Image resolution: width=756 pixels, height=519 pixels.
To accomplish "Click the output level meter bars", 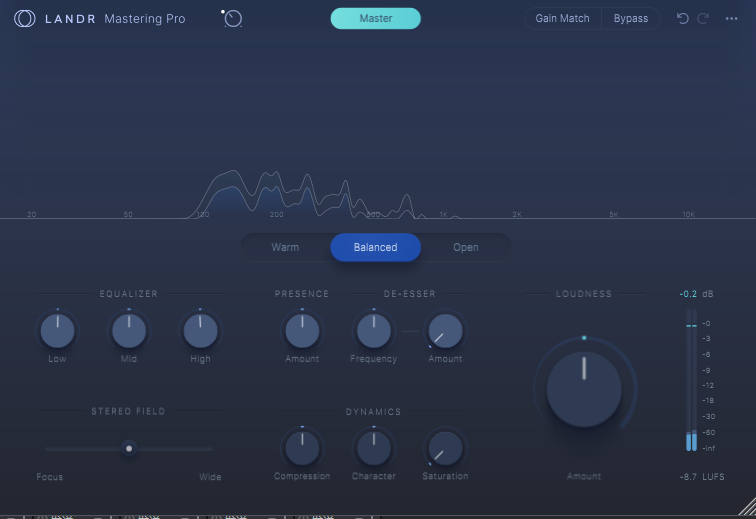I will coord(691,380).
